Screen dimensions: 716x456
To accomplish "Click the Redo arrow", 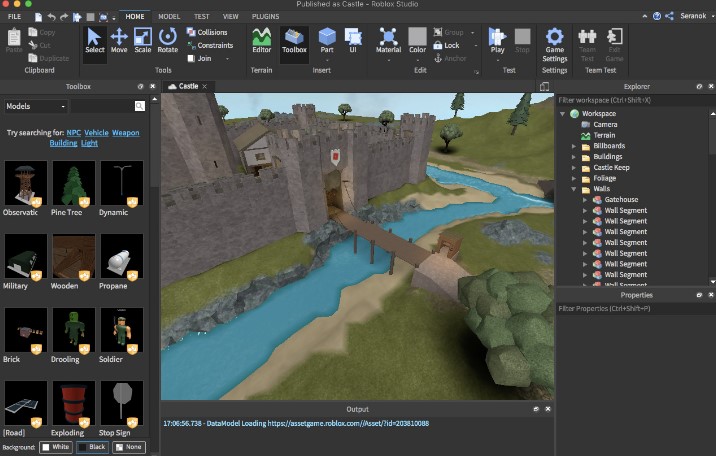I will click(64, 17).
